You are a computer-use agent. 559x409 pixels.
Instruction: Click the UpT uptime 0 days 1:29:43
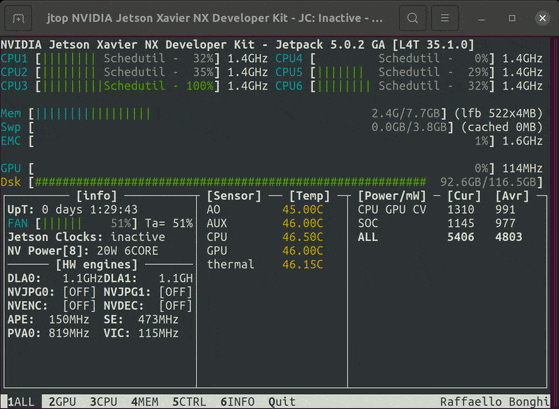tap(73, 210)
